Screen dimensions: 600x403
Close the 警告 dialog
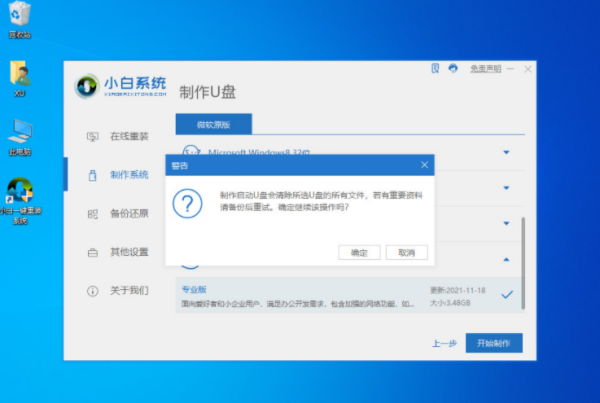[424, 165]
